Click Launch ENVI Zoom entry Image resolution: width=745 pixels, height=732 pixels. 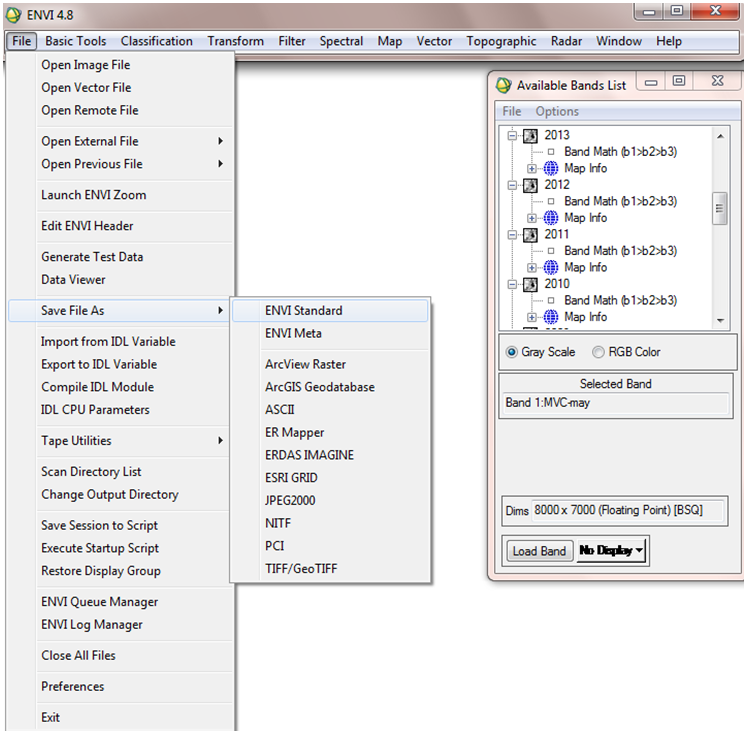pyautogui.click(x=121, y=195)
